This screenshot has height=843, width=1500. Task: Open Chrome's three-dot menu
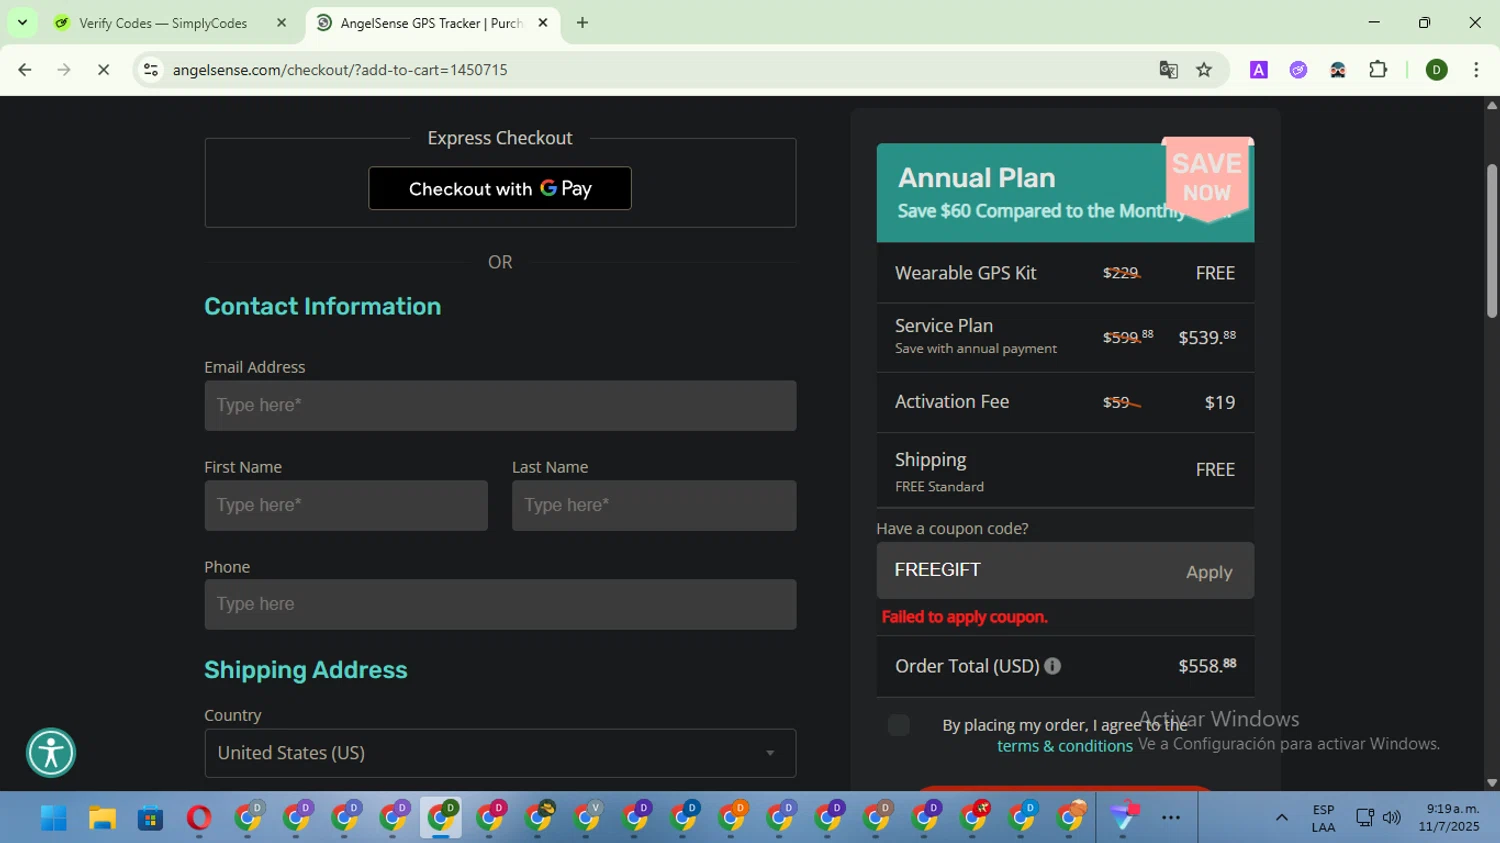tap(1476, 70)
